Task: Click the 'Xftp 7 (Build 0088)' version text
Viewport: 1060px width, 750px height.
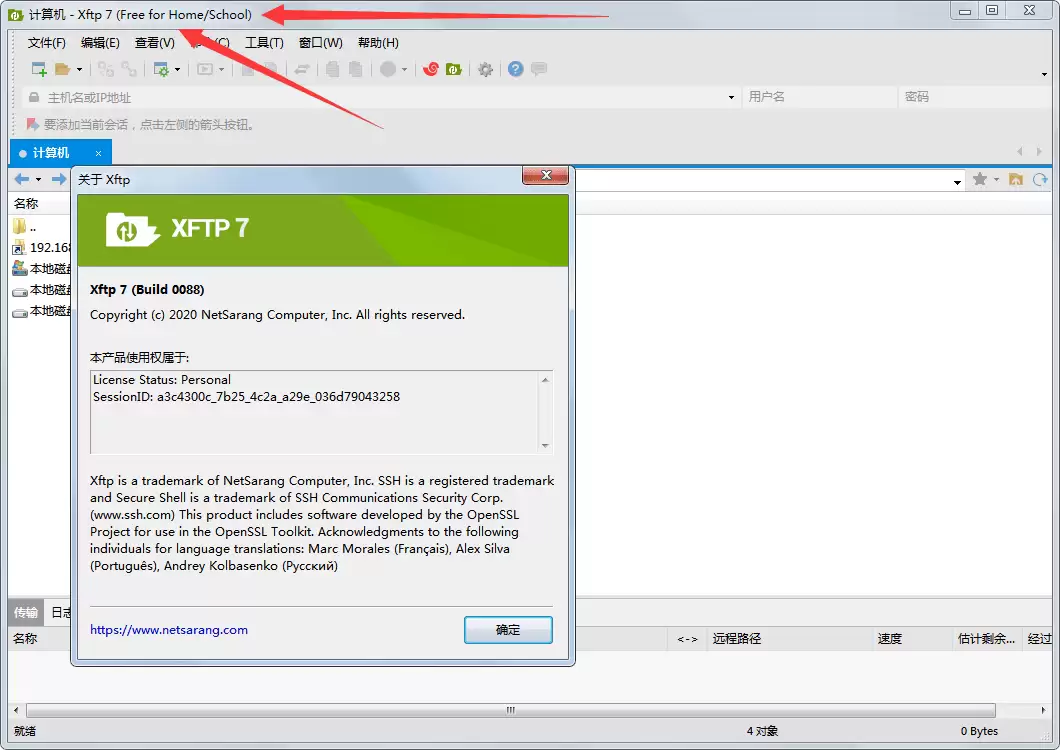Action: point(147,289)
